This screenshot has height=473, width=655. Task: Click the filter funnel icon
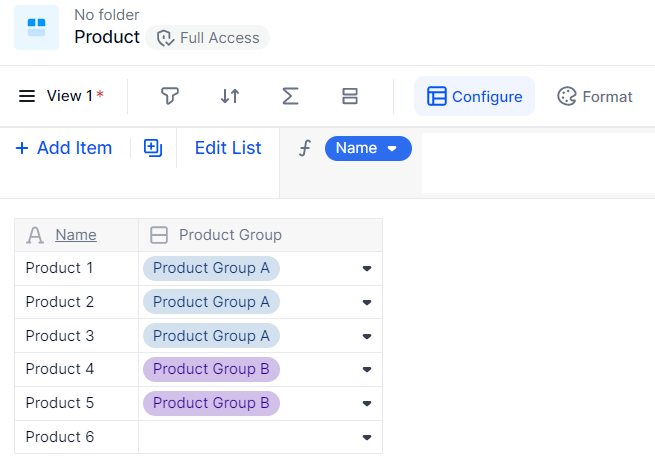pos(170,96)
